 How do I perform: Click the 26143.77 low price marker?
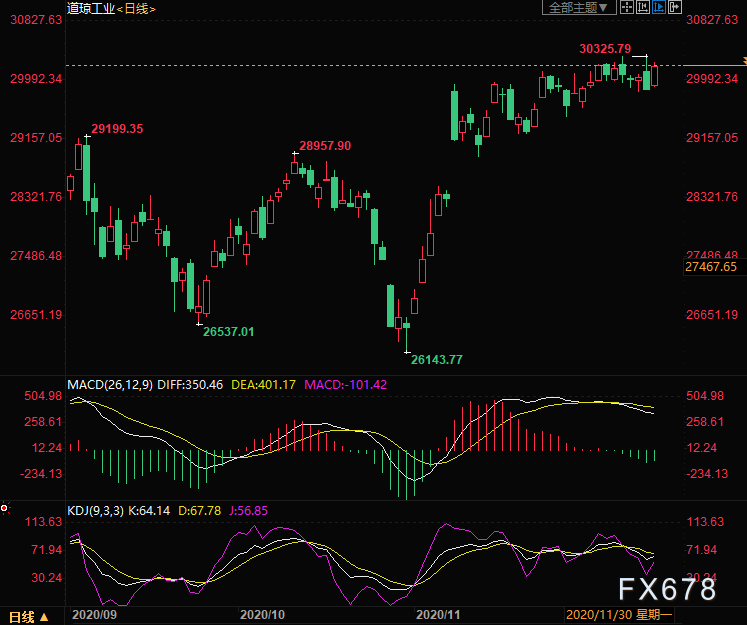tap(438, 358)
